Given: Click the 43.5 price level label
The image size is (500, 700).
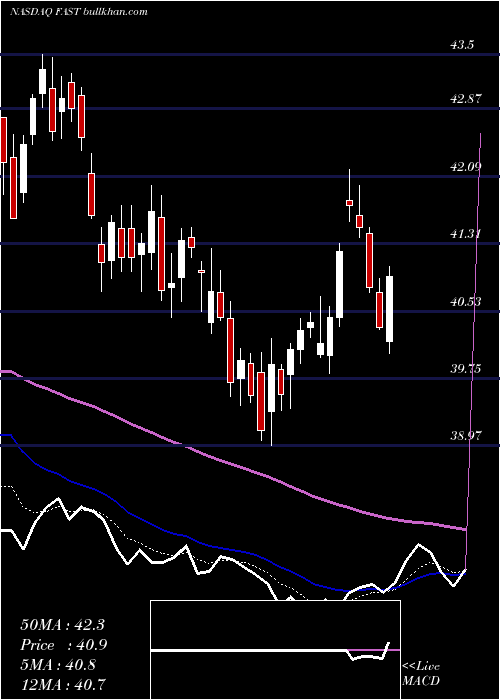Looking at the screenshot, I should 462,45.
